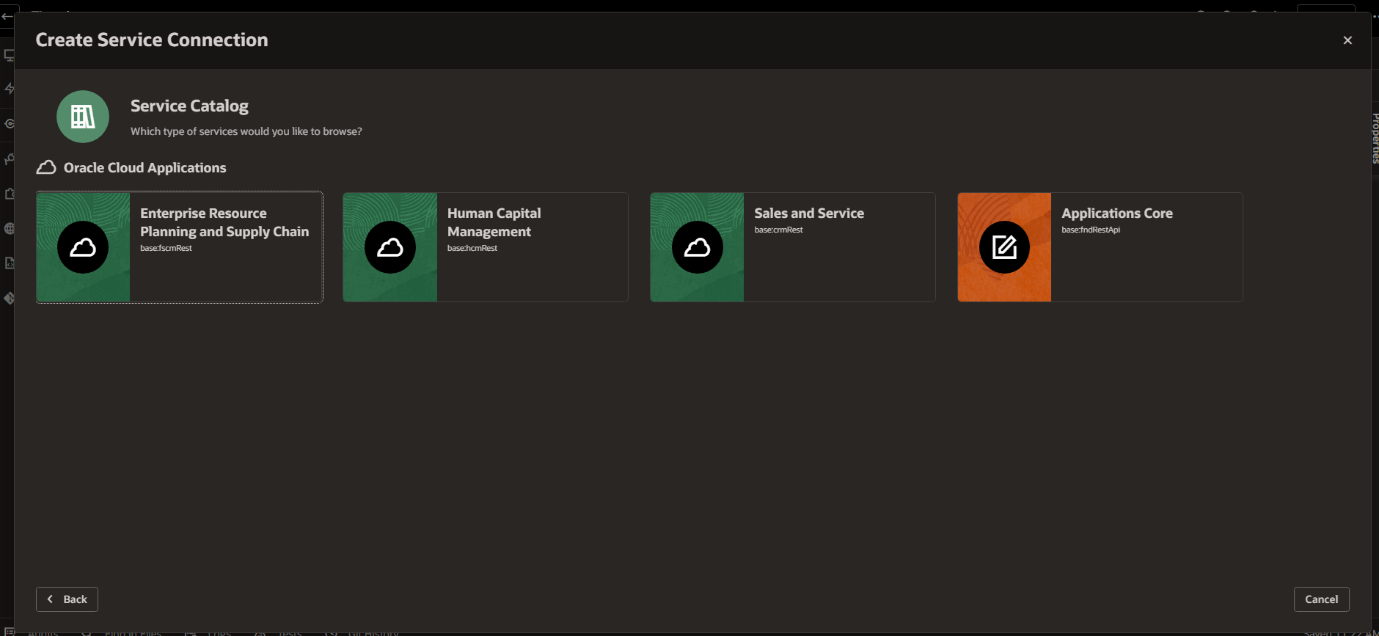Click the Oracle Cloud Applications heading
1379x636 pixels.
[x=145, y=168]
